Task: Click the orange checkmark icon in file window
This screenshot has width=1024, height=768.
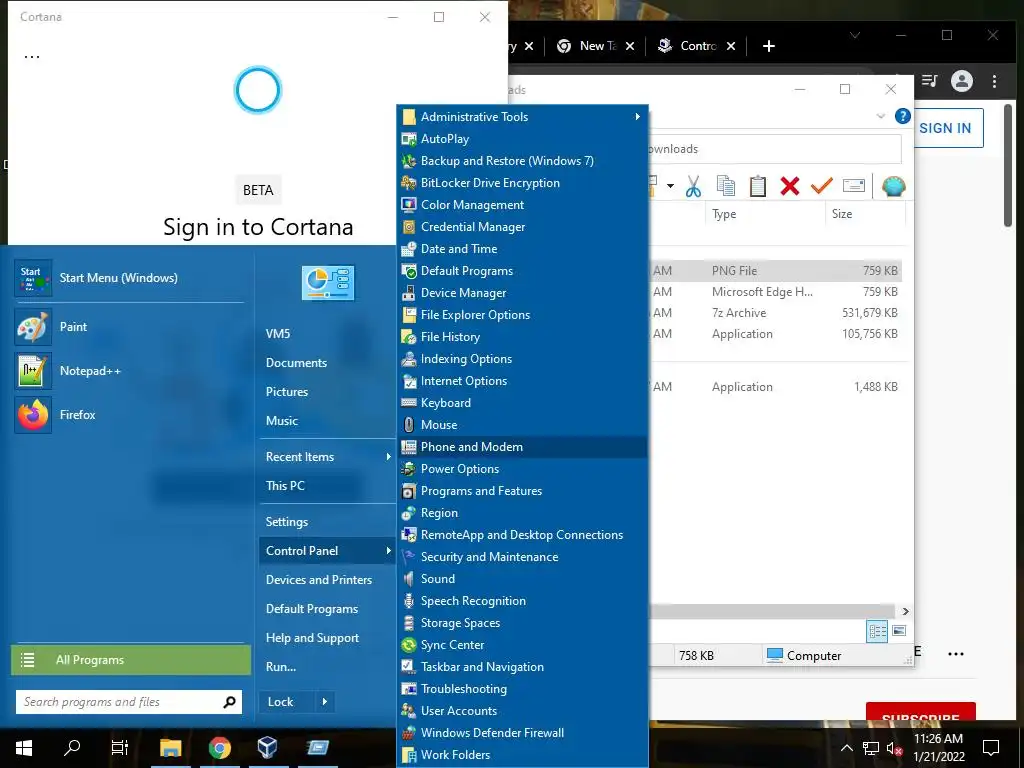Action: coord(822,186)
